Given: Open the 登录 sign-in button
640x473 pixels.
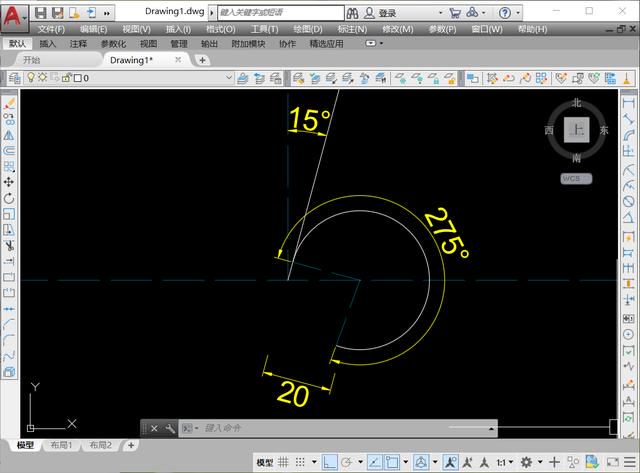Looking at the screenshot, I should [380, 13].
